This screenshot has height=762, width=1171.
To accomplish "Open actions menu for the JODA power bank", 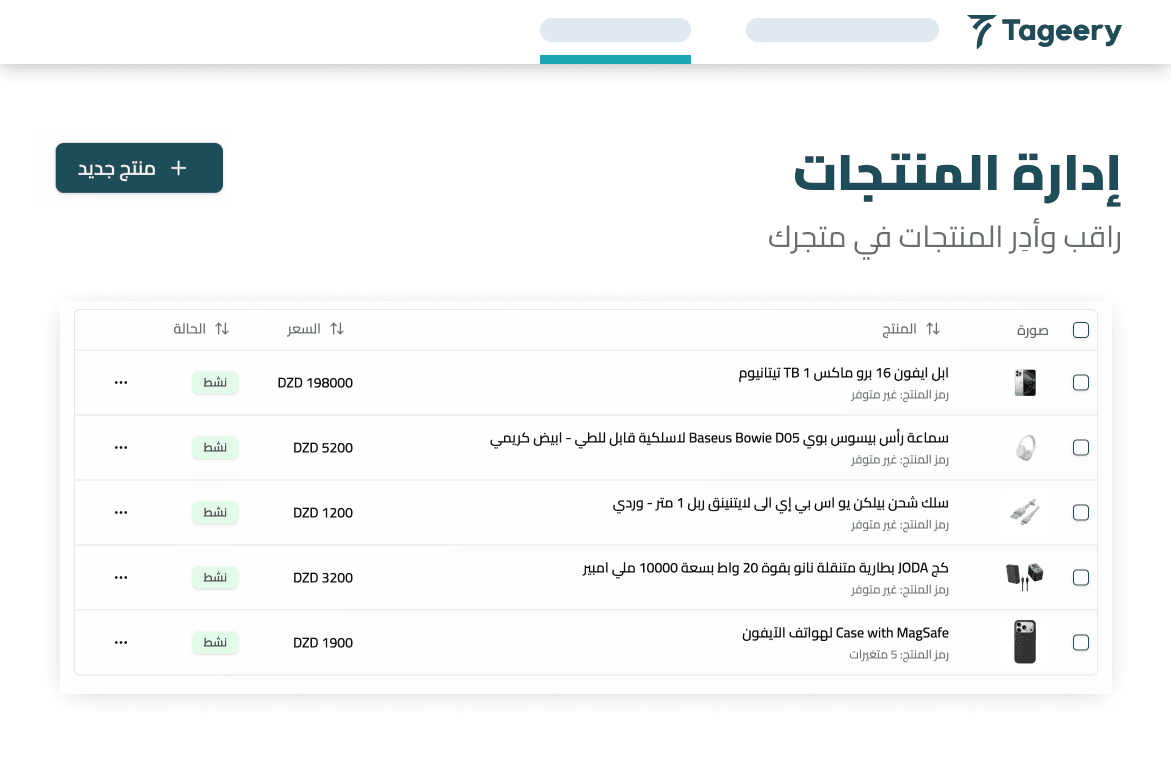I will pos(121,577).
